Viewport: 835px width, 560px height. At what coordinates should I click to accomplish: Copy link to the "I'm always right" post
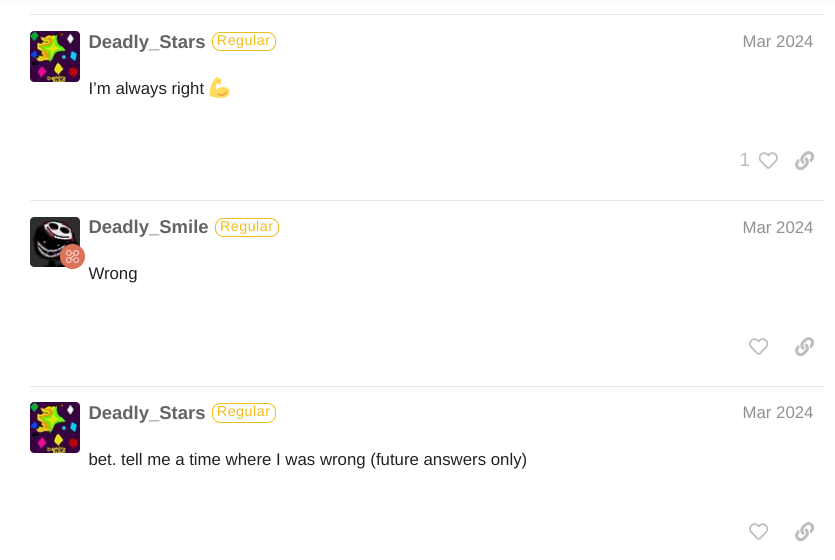(x=804, y=161)
